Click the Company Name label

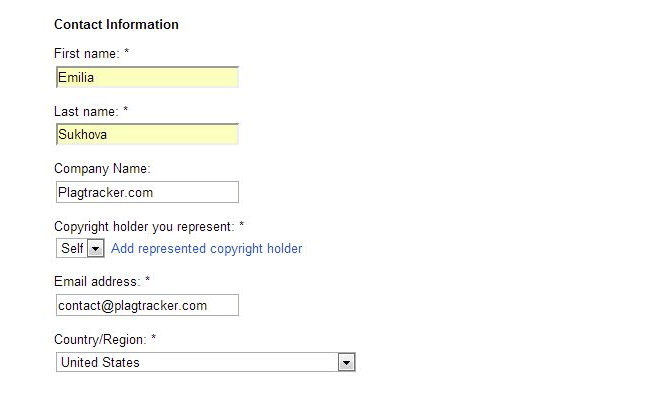102,169
